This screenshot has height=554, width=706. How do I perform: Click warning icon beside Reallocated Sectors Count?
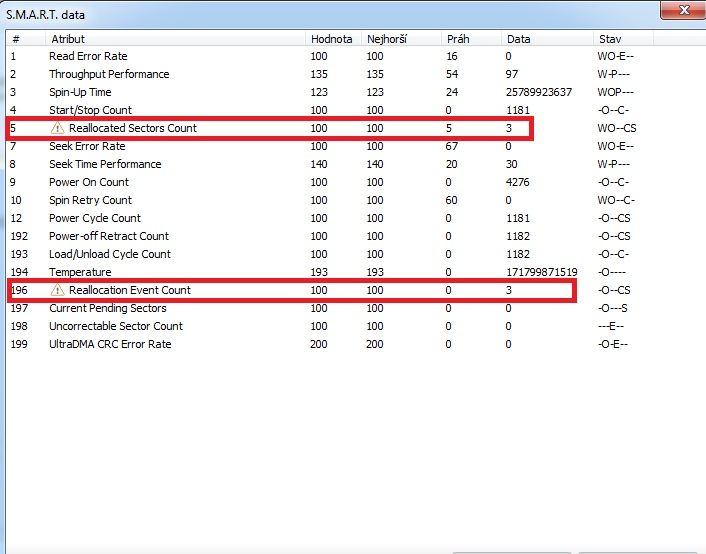coord(57,128)
